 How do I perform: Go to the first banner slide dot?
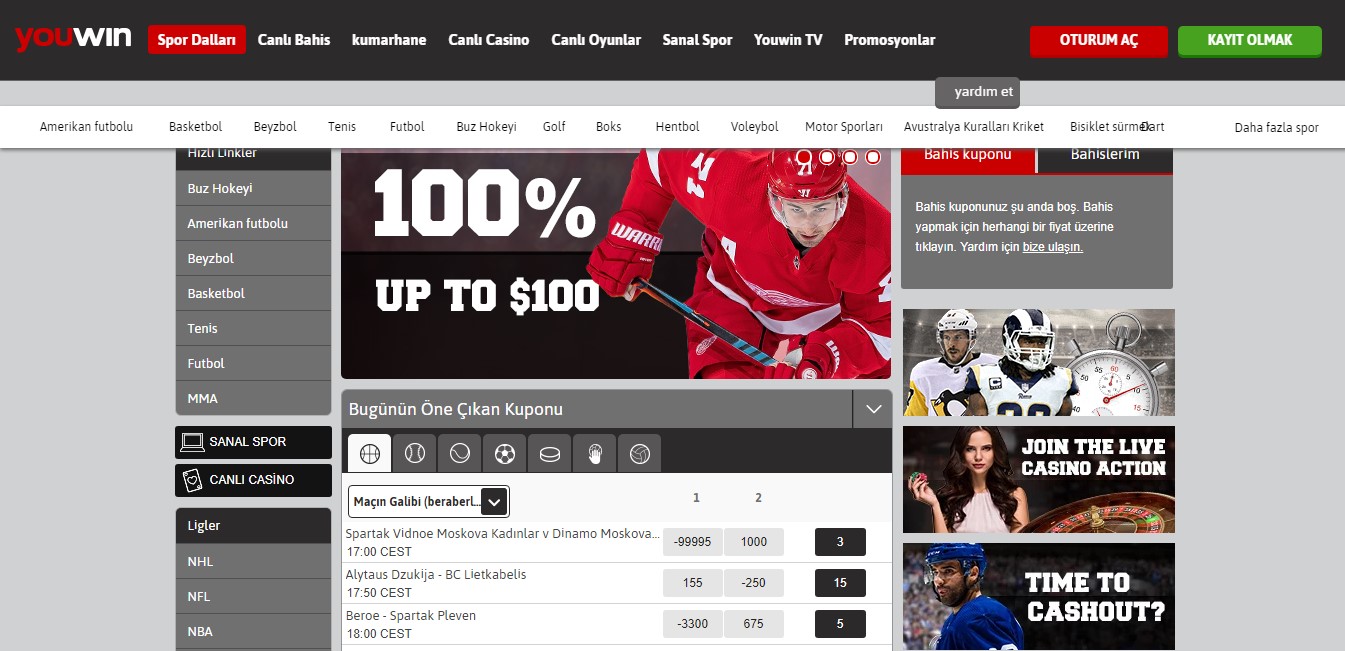coord(803,157)
